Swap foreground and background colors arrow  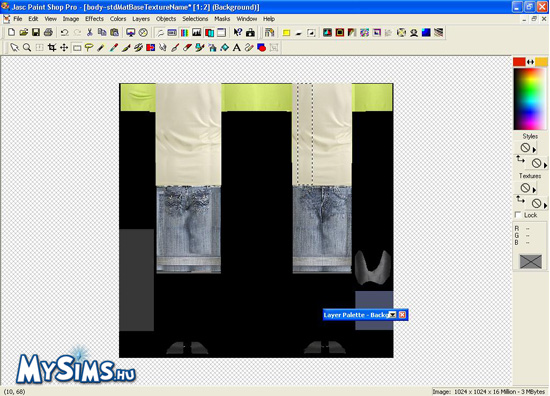pyautogui.click(x=530, y=62)
